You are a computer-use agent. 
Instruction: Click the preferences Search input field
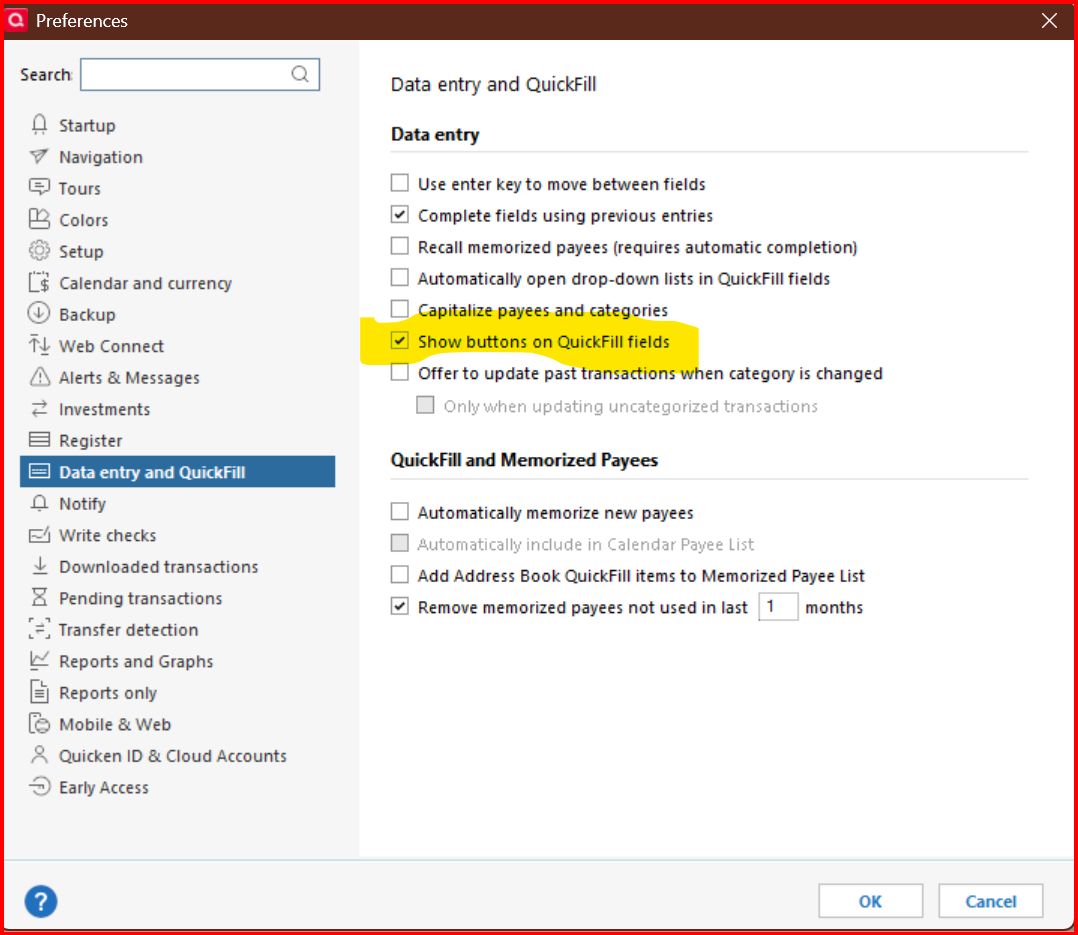199,74
